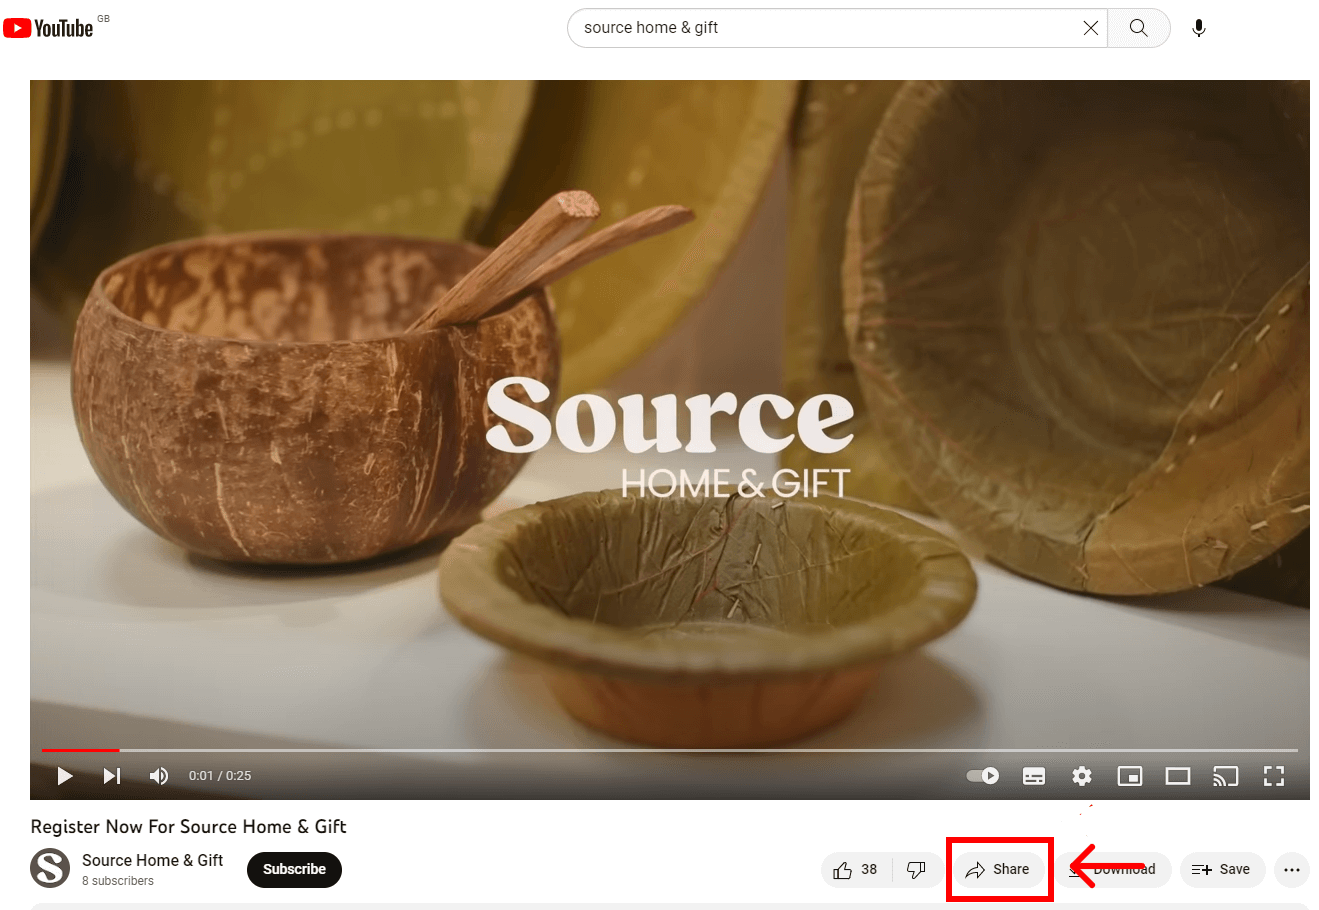
Task: Turn on subtitles/closed captions
Action: [x=1034, y=776]
